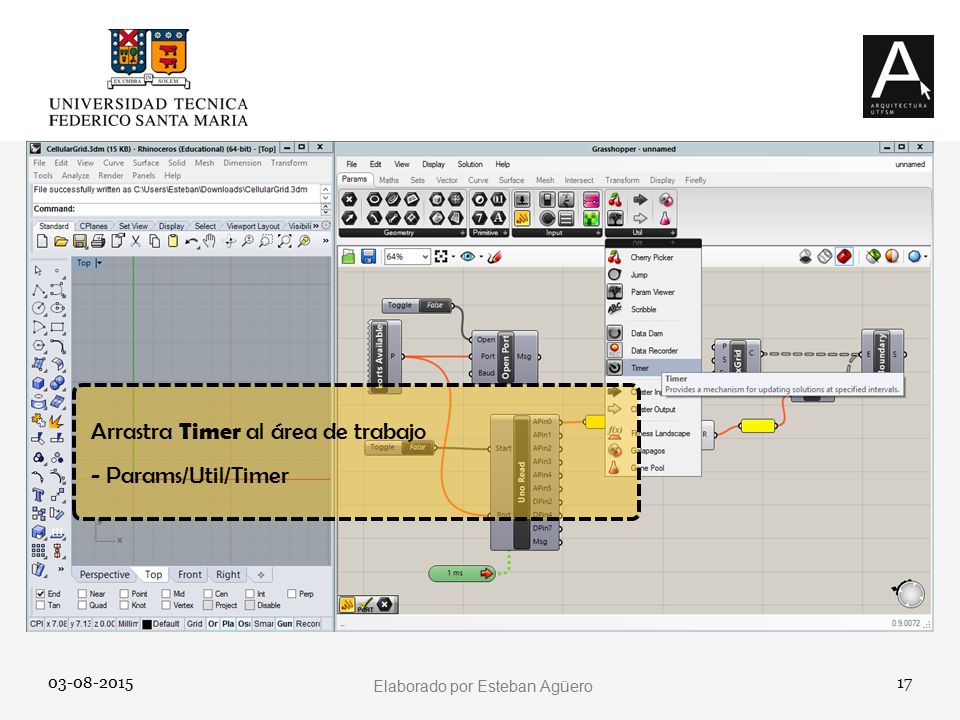Enable the Cen object snap

click(208, 593)
